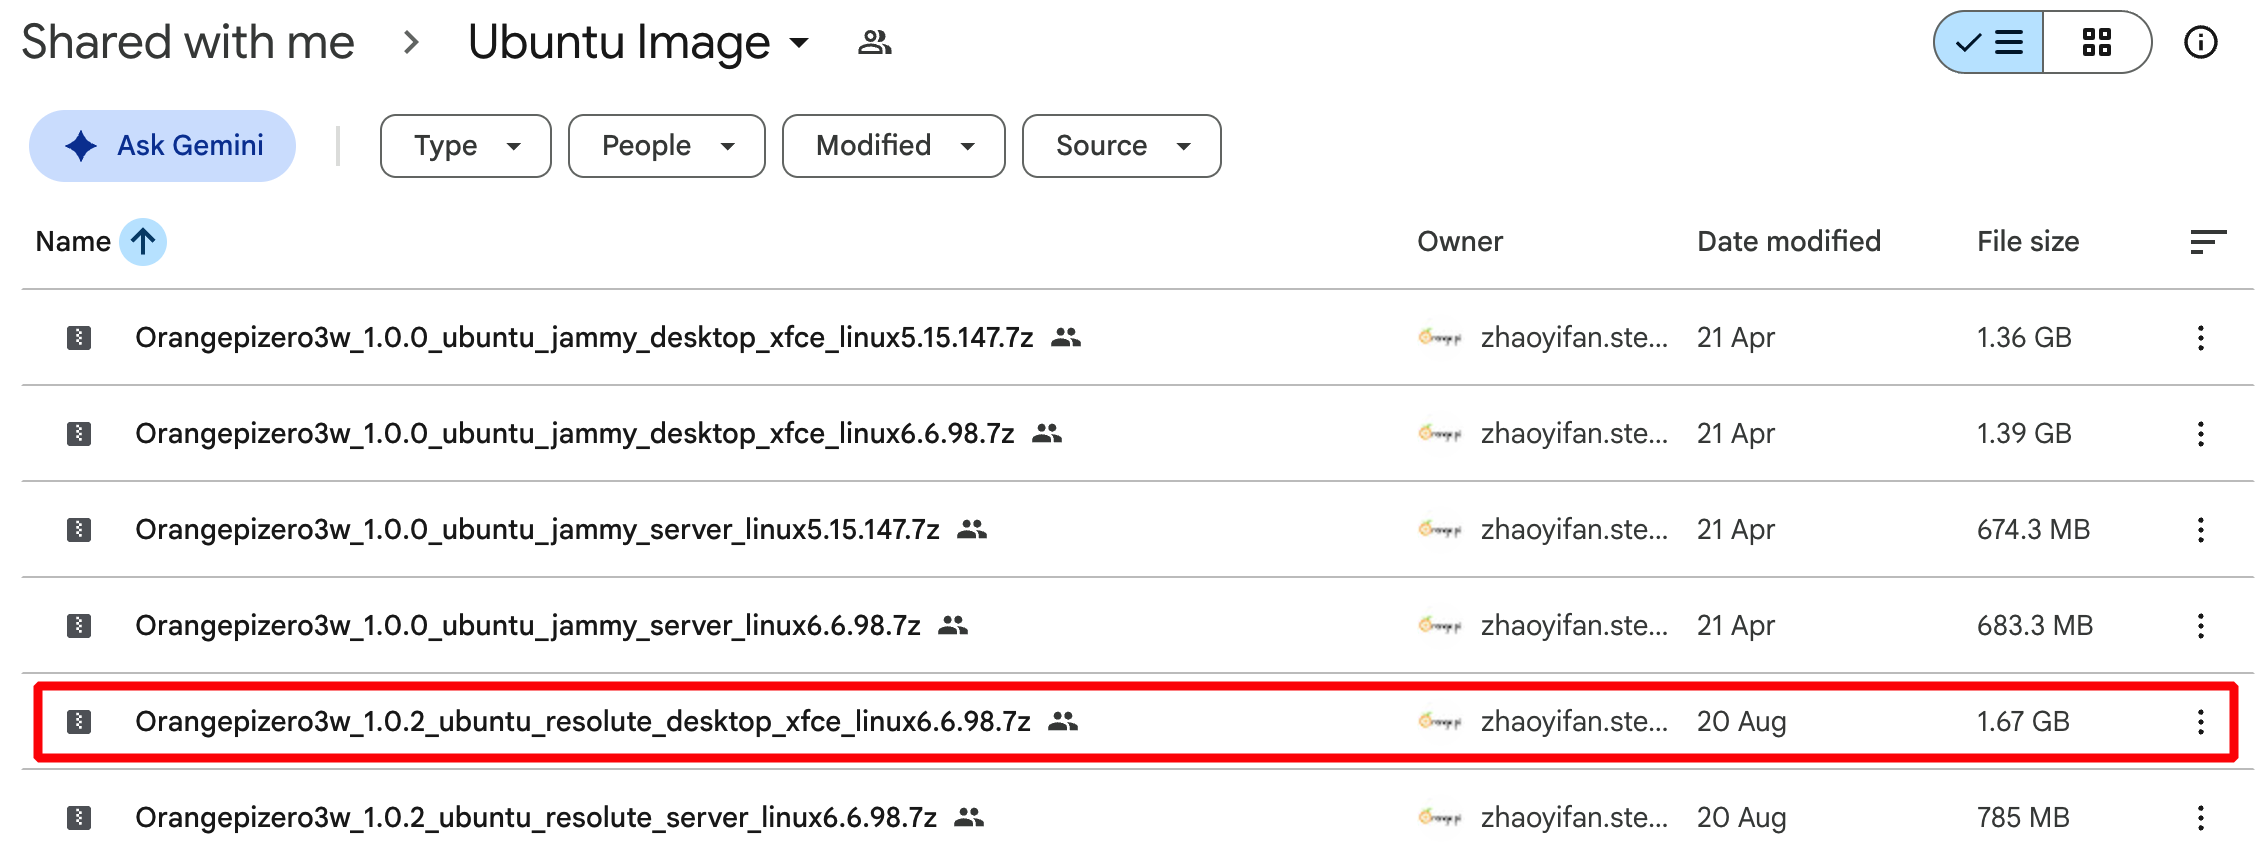Click the shared people icon beside Ubuntu Image
The height and width of the screenshot is (861, 2261).
[x=875, y=42]
